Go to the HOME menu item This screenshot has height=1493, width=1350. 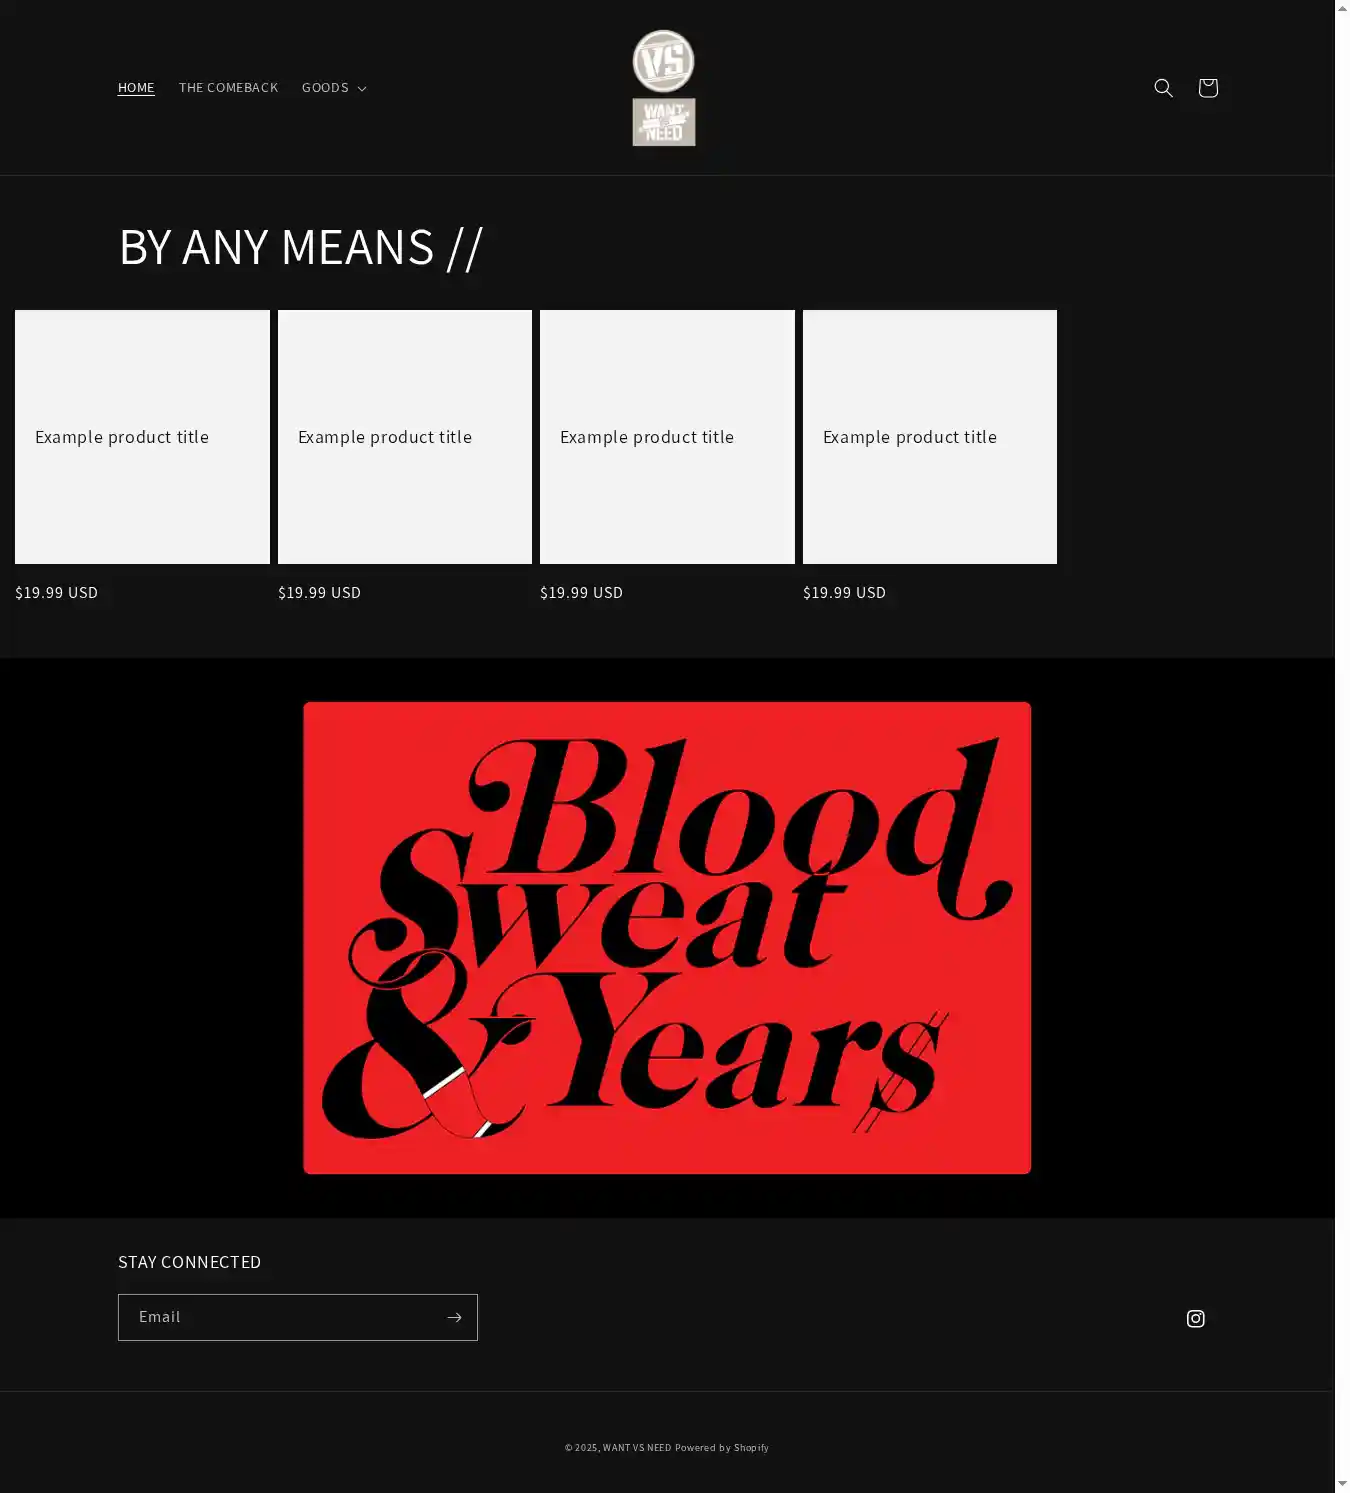click(136, 88)
